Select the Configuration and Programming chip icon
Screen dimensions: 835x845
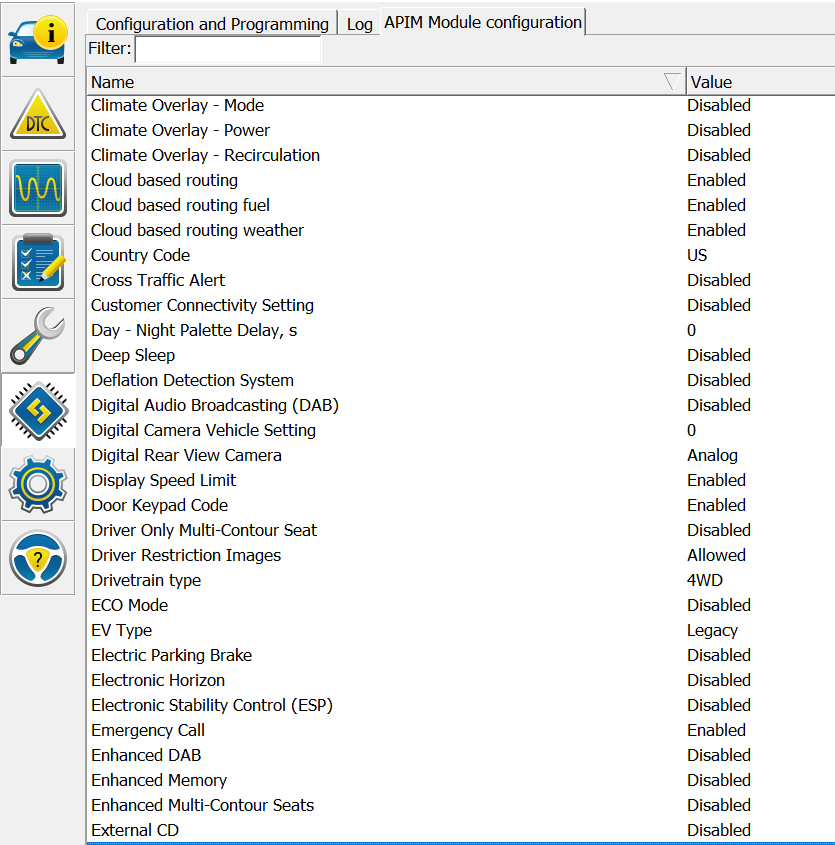coord(37,410)
